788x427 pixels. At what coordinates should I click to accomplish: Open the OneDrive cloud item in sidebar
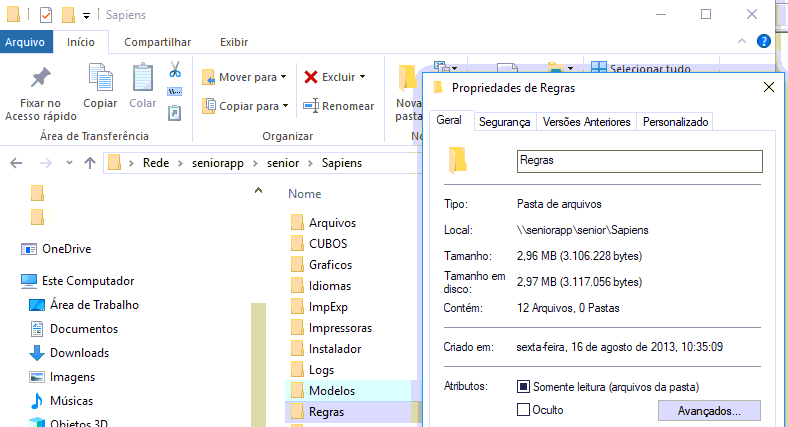click(x=66, y=249)
